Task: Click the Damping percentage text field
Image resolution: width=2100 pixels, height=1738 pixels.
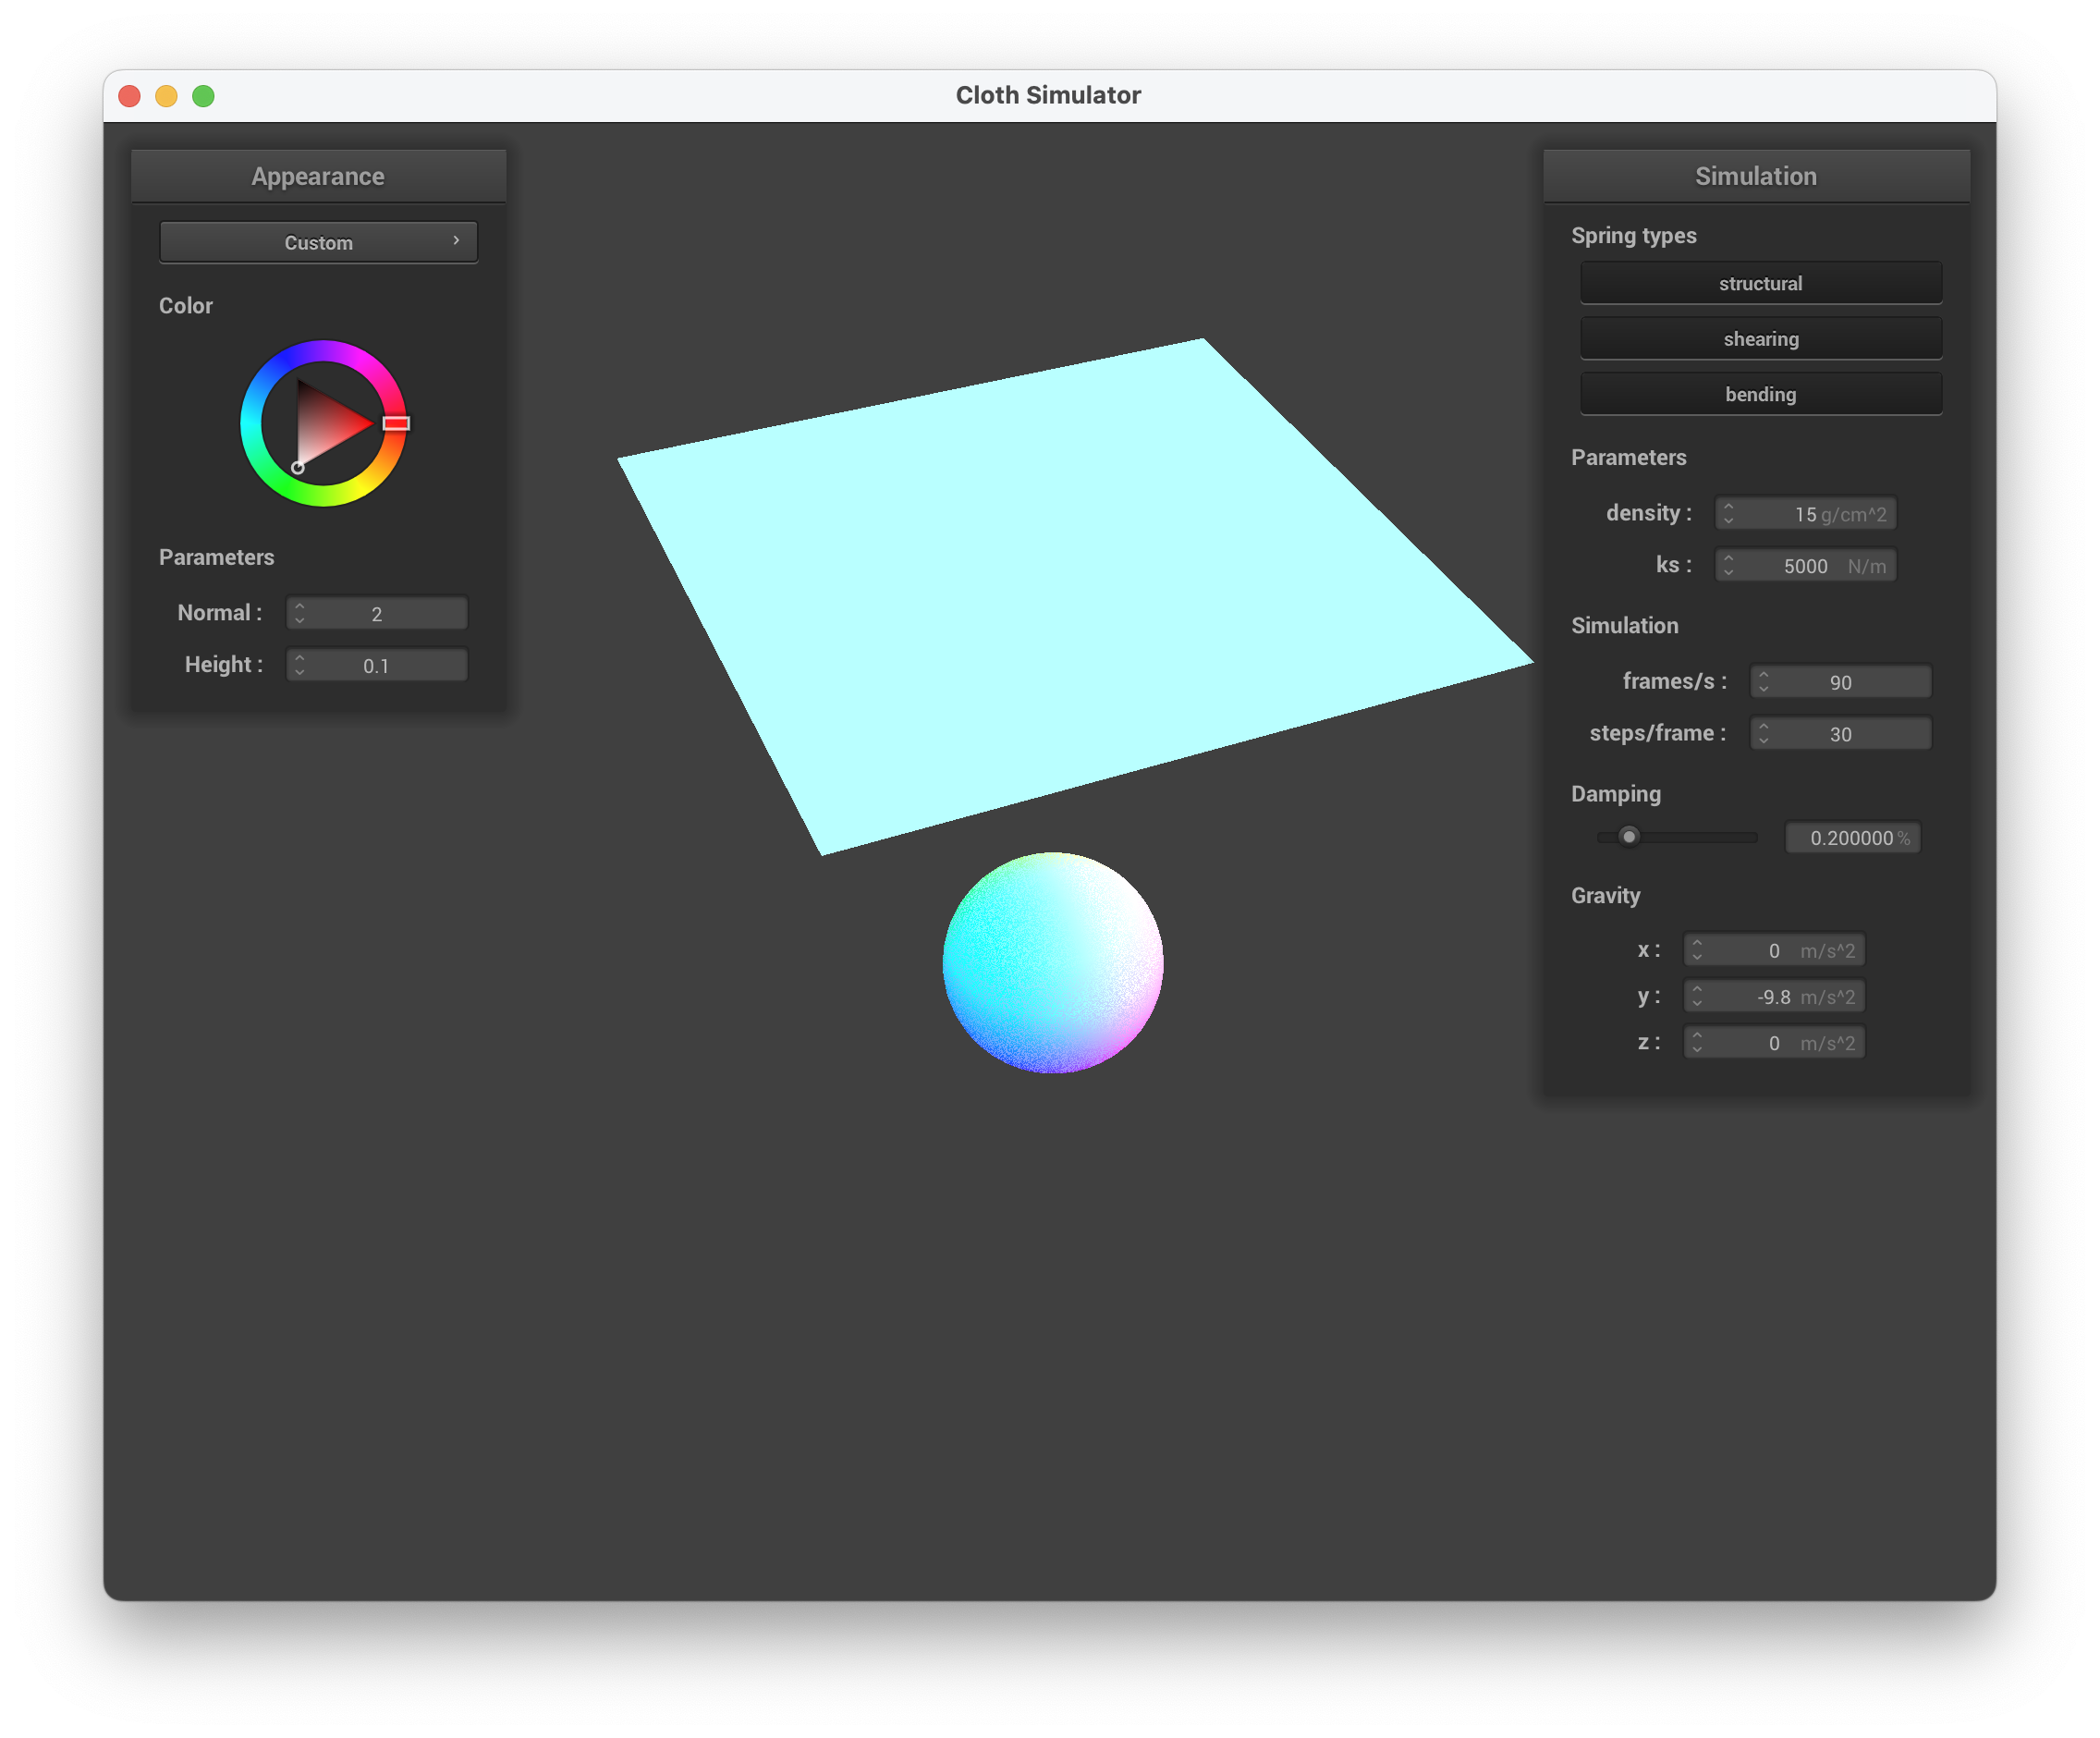Action: pos(1851,838)
